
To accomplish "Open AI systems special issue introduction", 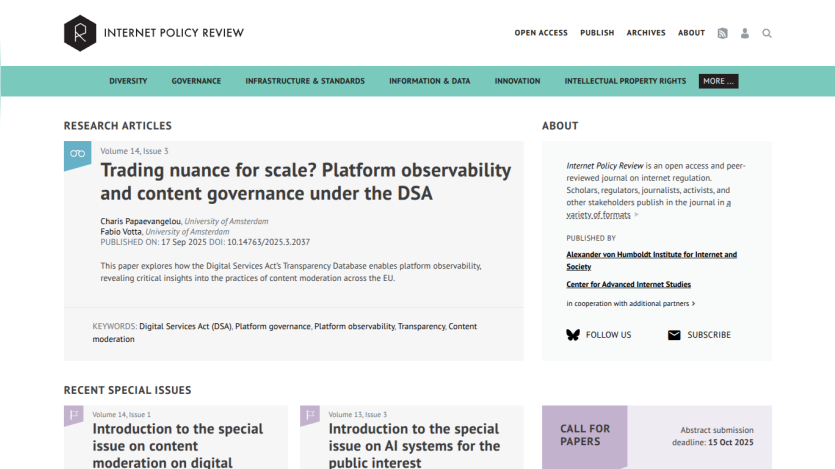I will pos(414,445).
